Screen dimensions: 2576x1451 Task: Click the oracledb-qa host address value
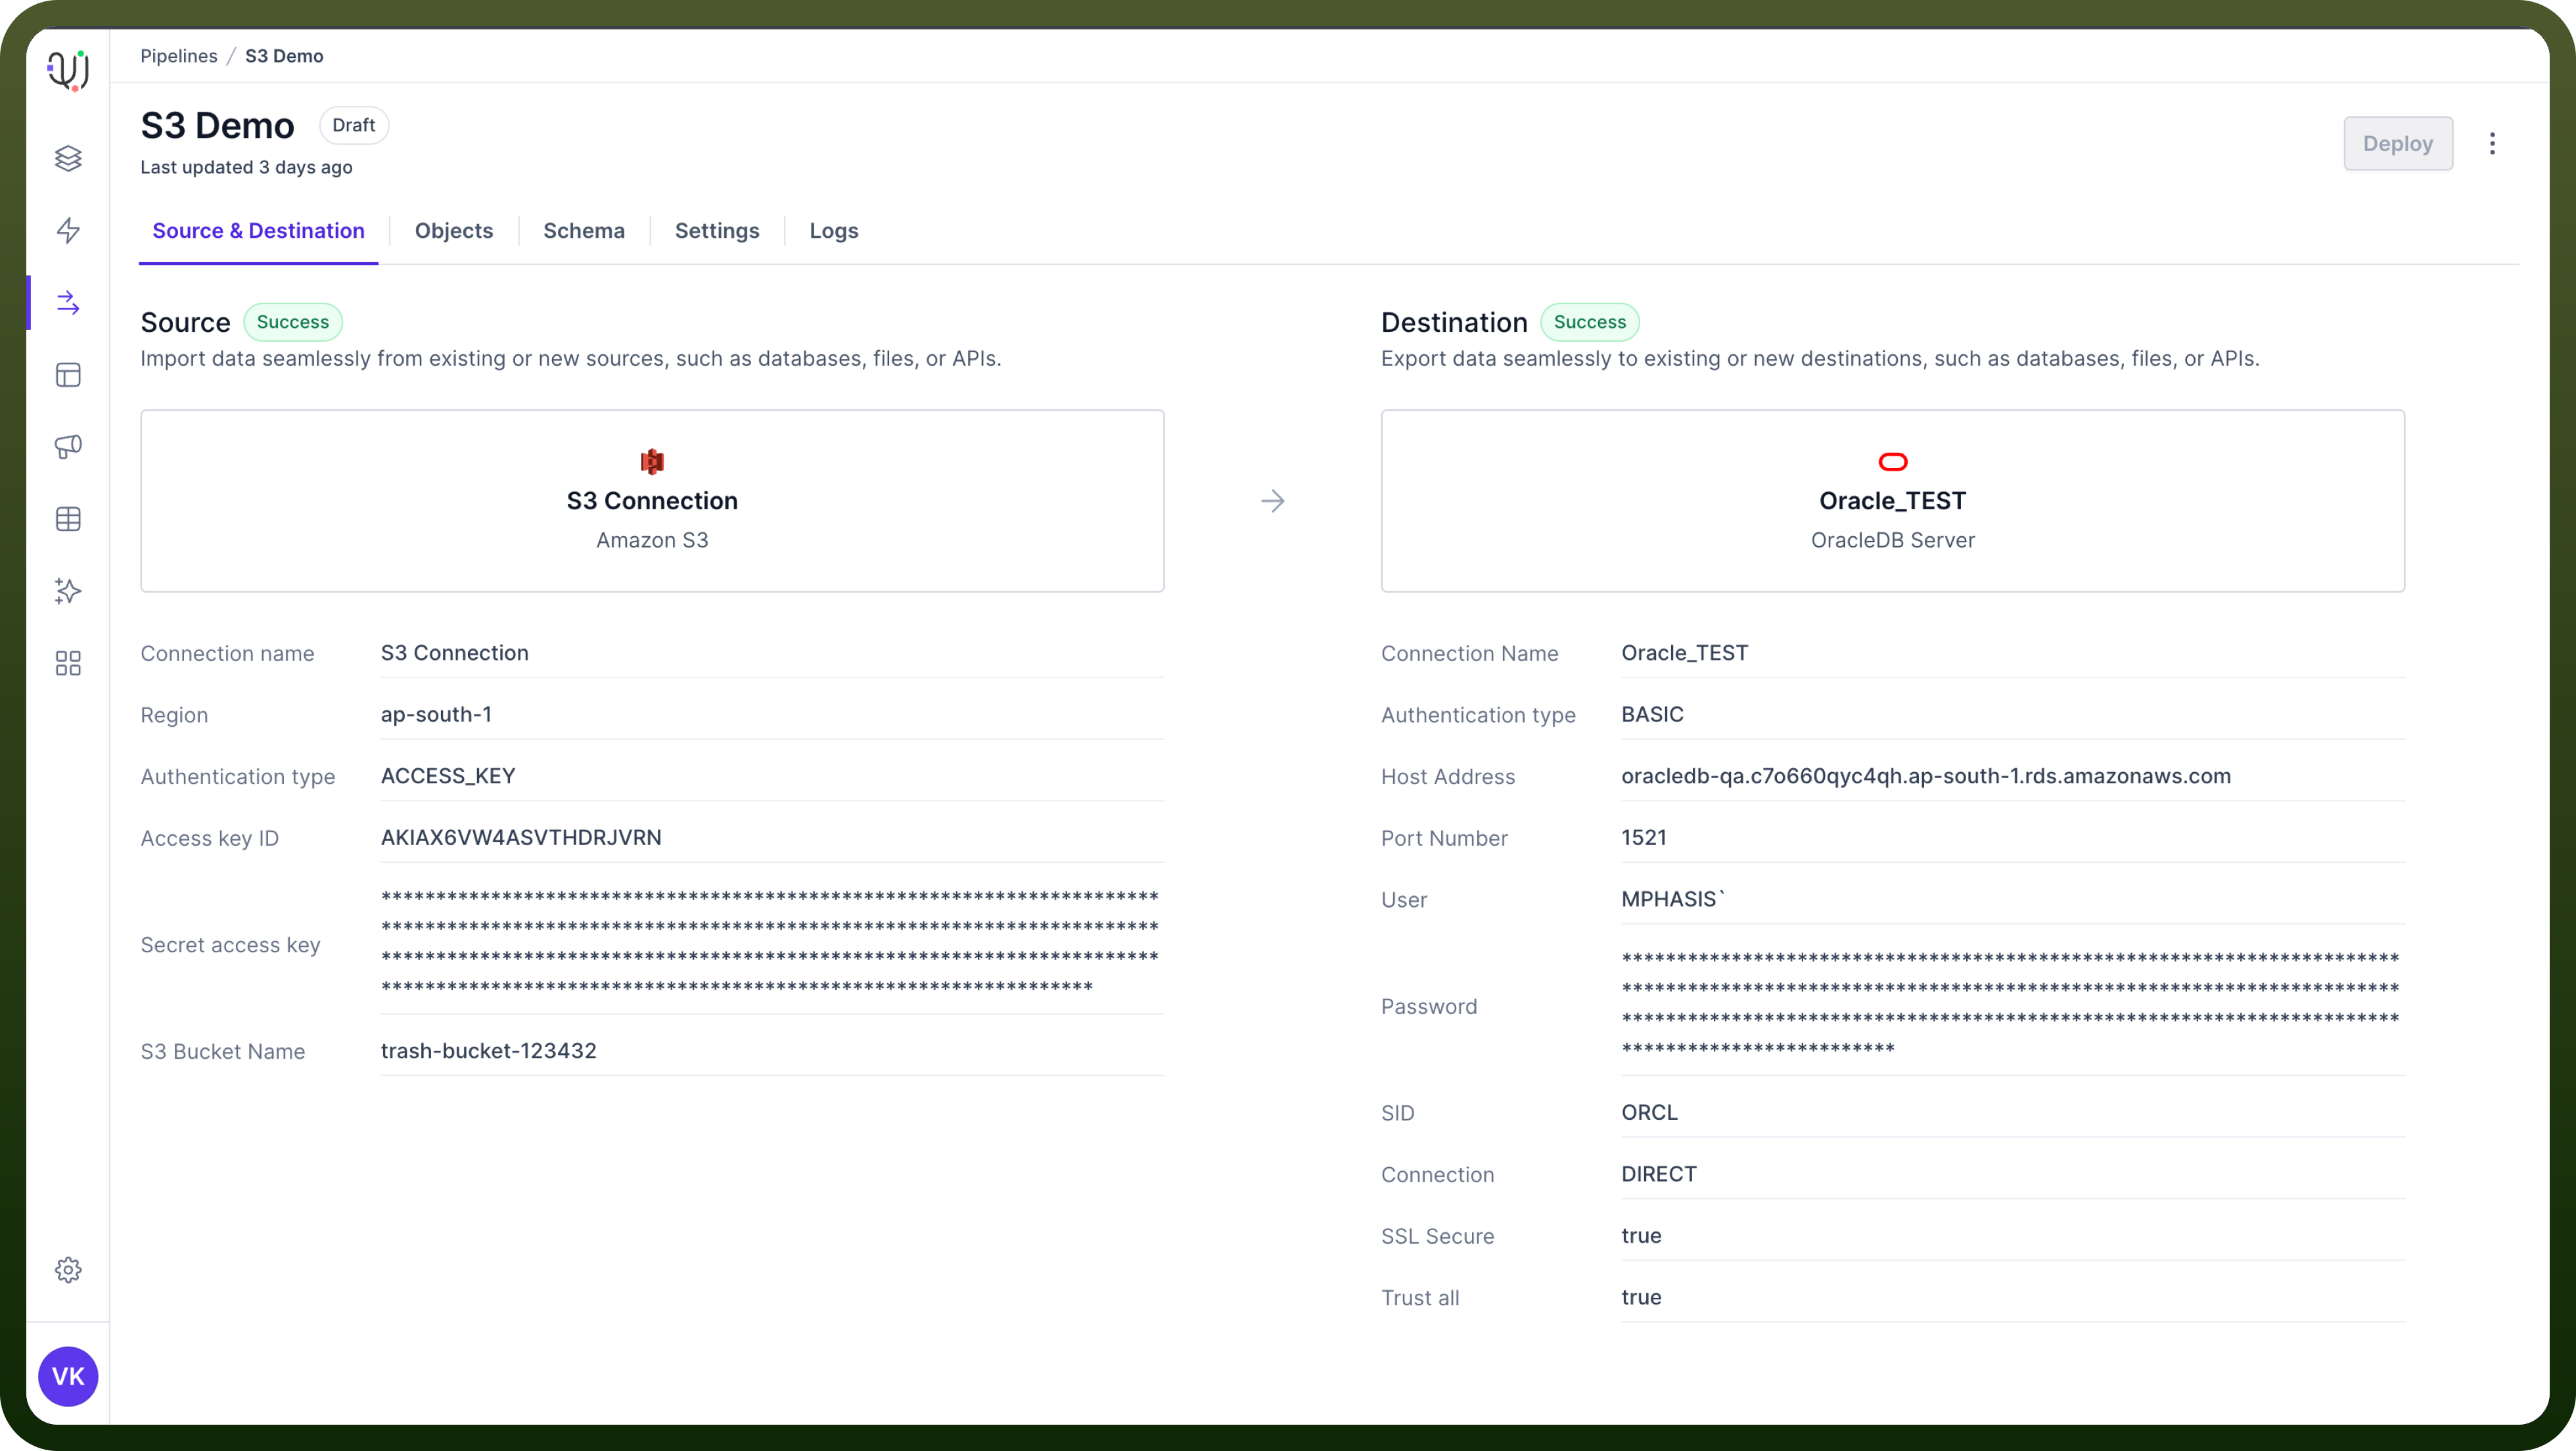pos(1926,776)
